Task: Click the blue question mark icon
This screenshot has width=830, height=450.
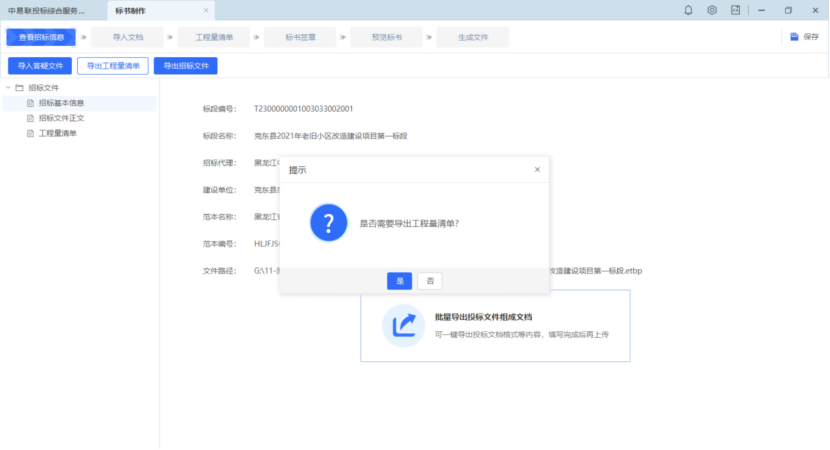Action: [x=328, y=222]
